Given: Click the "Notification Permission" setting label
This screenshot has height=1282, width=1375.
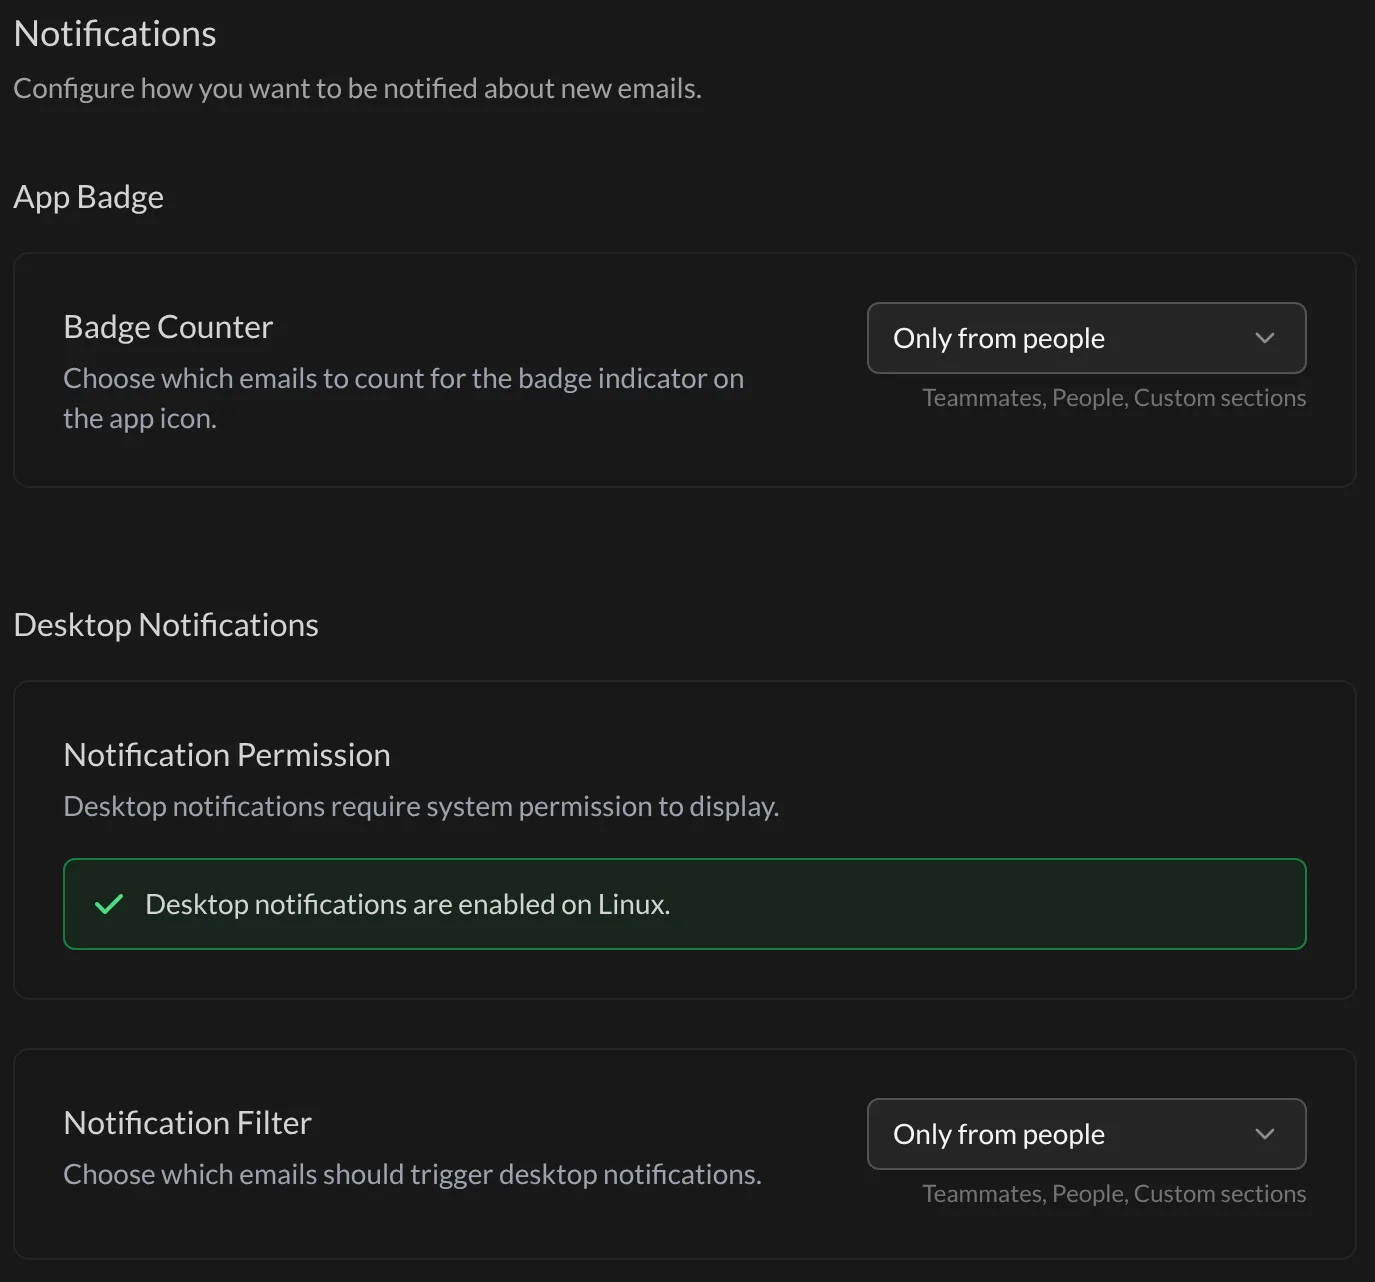Looking at the screenshot, I should 227,755.
